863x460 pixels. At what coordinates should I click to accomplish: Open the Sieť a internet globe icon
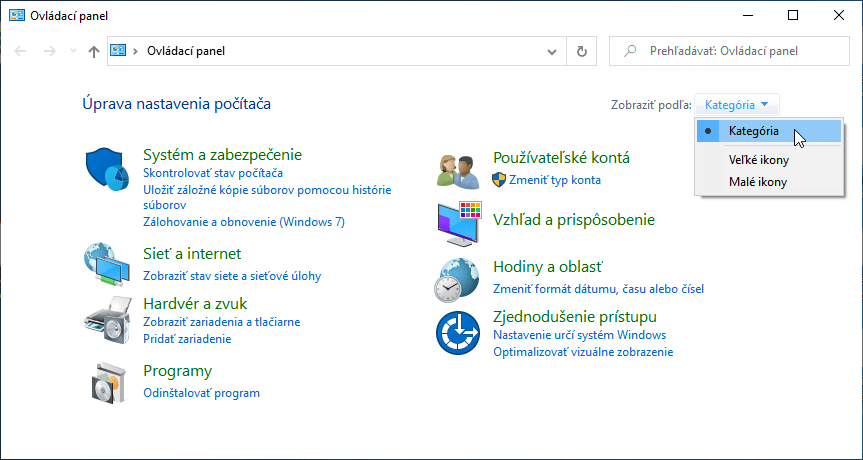[107, 265]
